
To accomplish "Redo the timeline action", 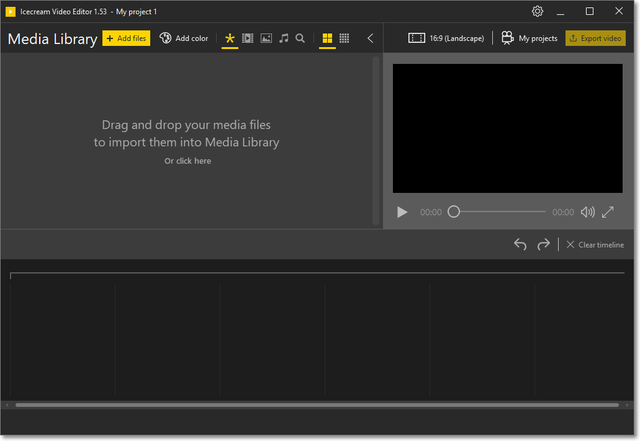I will (x=543, y=244).
